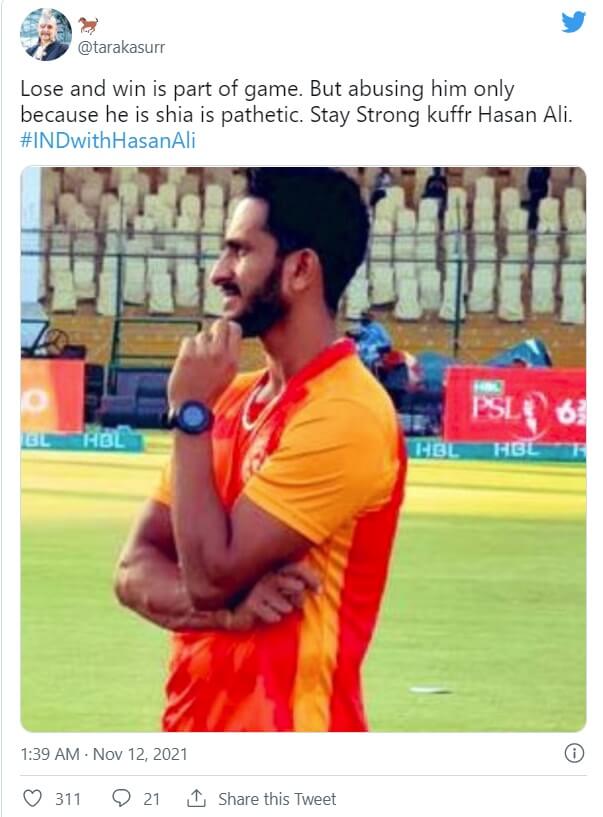Open the attached cricketer photo
The width and height of the screenshot is (603, 817).
pyautogui.click(x=303, y=449)
